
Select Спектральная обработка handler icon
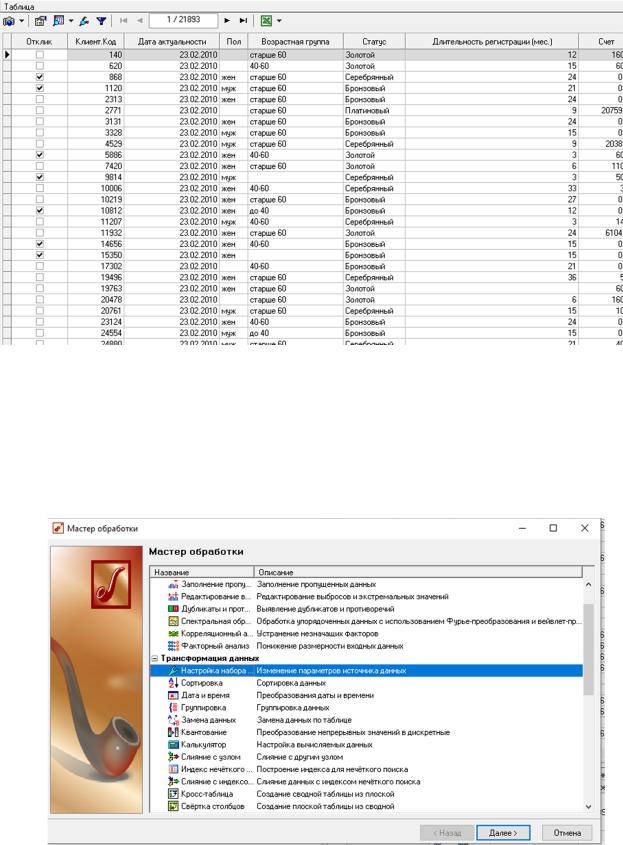pos(173,621)
